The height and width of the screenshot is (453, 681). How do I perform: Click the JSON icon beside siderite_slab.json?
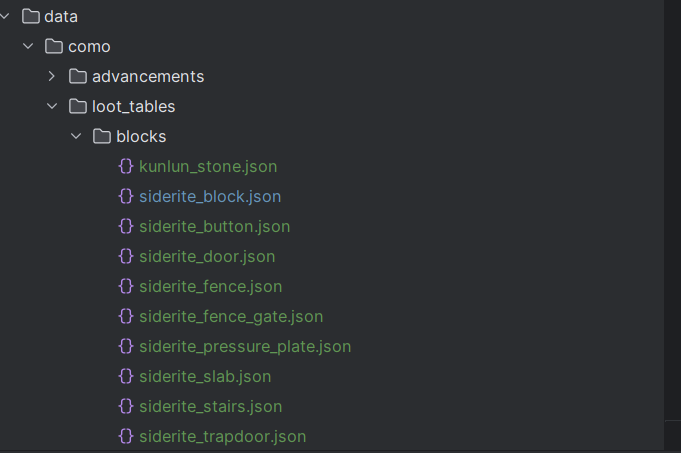126,376
